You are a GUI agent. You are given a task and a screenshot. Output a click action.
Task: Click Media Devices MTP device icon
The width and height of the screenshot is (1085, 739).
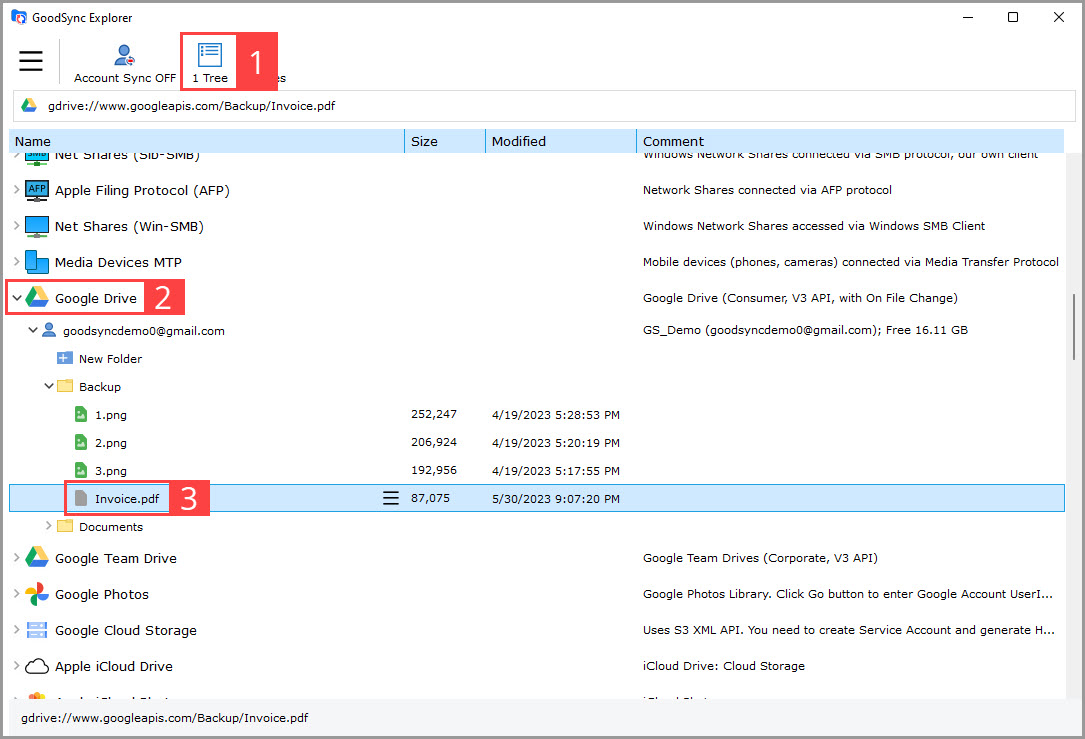click(x=37, y=262)
